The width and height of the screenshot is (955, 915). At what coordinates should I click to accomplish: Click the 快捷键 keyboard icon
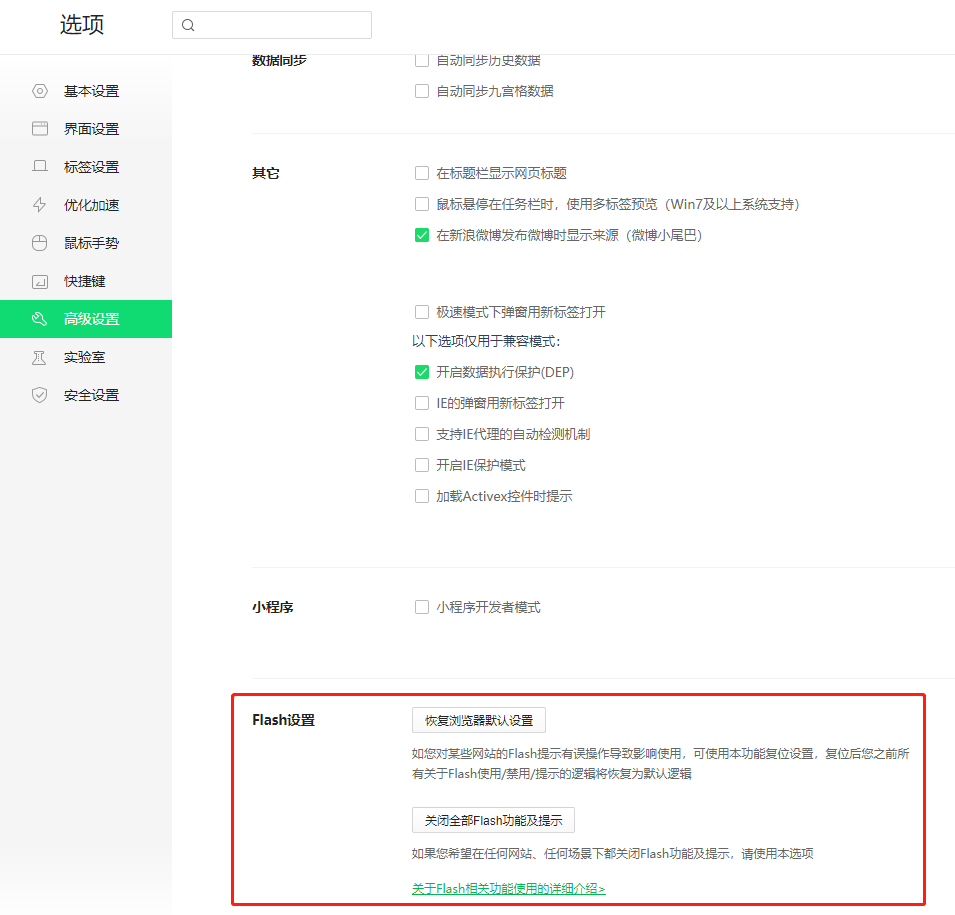tap(39, 280)
